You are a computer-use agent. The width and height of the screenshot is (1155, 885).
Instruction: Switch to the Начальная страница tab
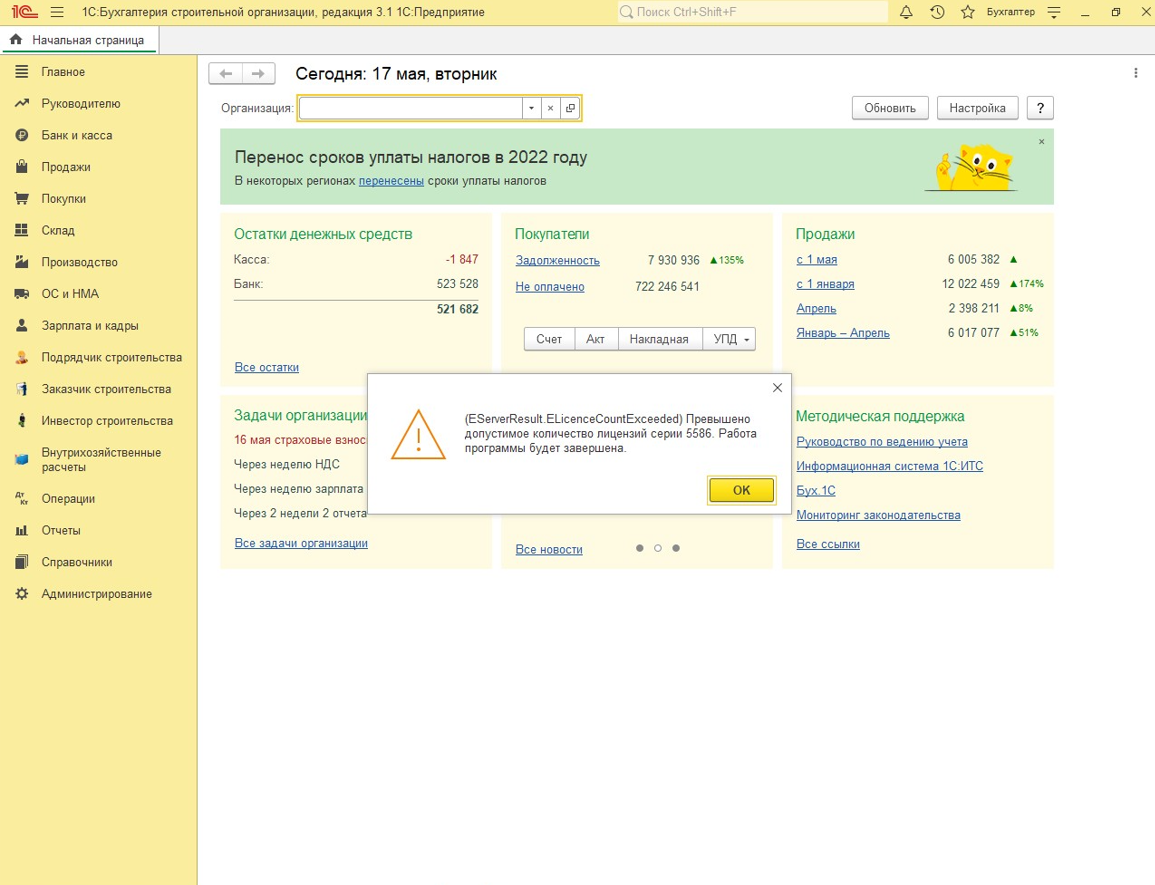79,40
